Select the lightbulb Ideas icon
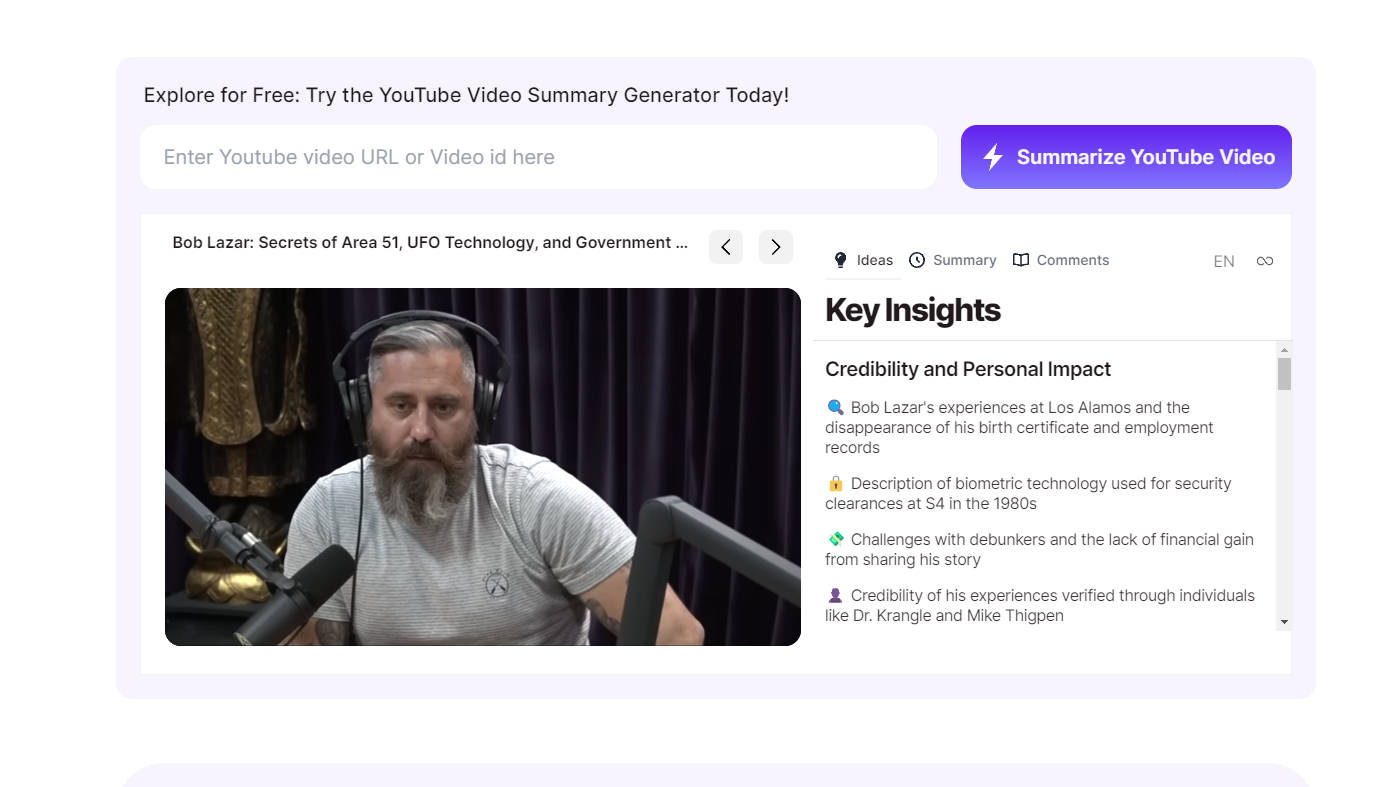Image resolution: width=1394 pixels, height=787 pixels. [841, 259]
